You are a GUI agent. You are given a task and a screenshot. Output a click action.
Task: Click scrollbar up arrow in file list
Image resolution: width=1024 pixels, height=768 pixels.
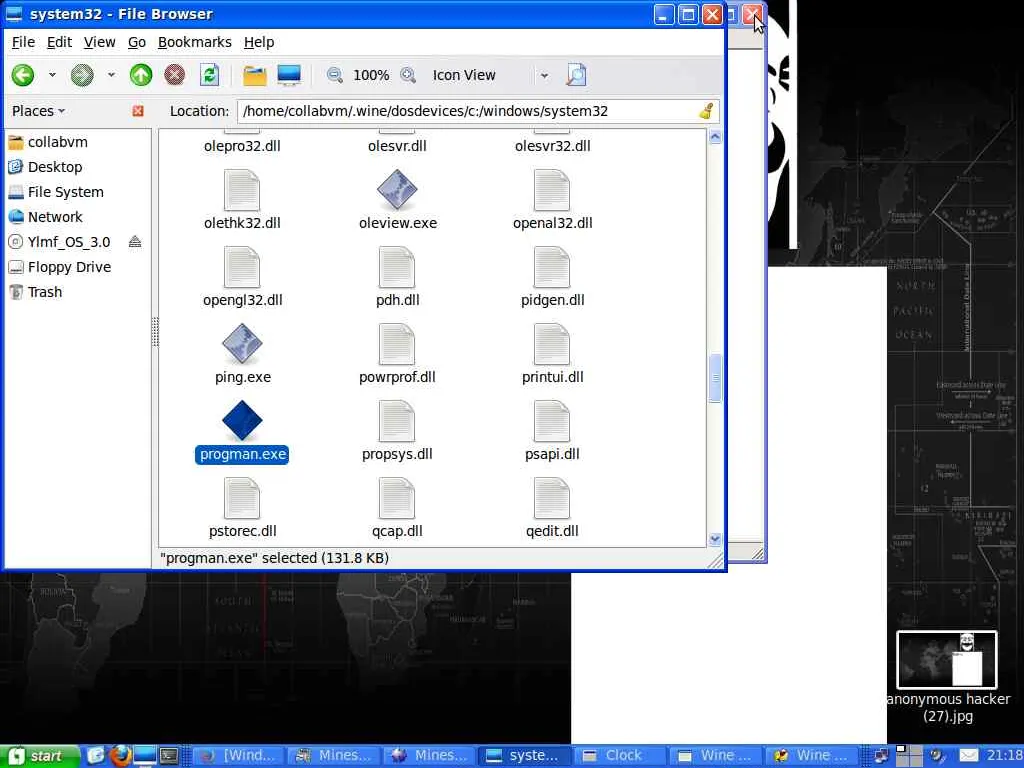tap(715, 136)
